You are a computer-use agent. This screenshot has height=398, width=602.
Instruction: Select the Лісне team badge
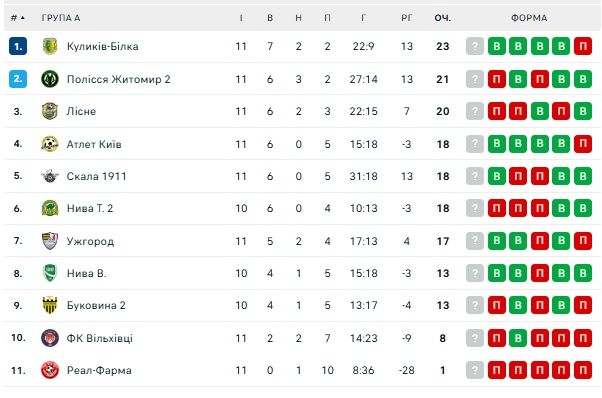pos(50,111)
